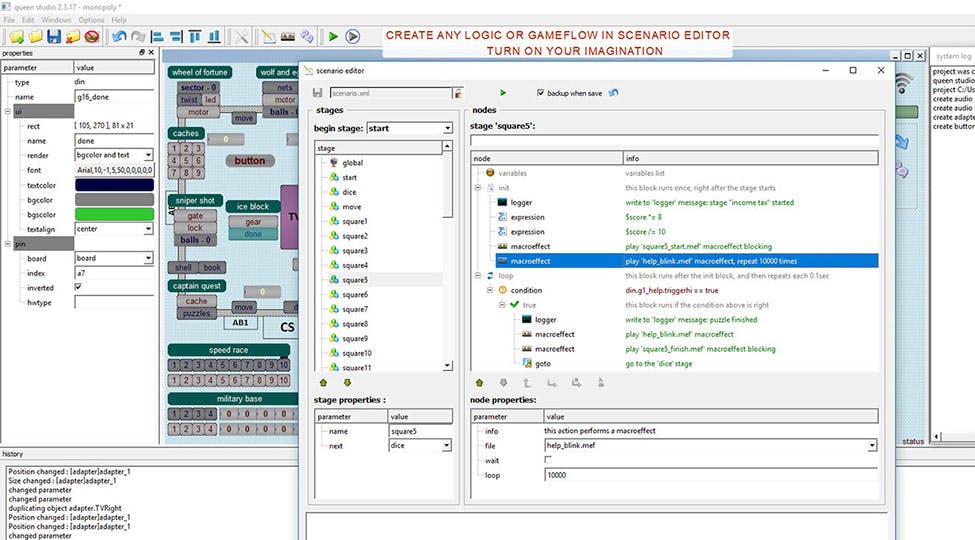Click the gray 'button' widget on canvas

[250, 161]
